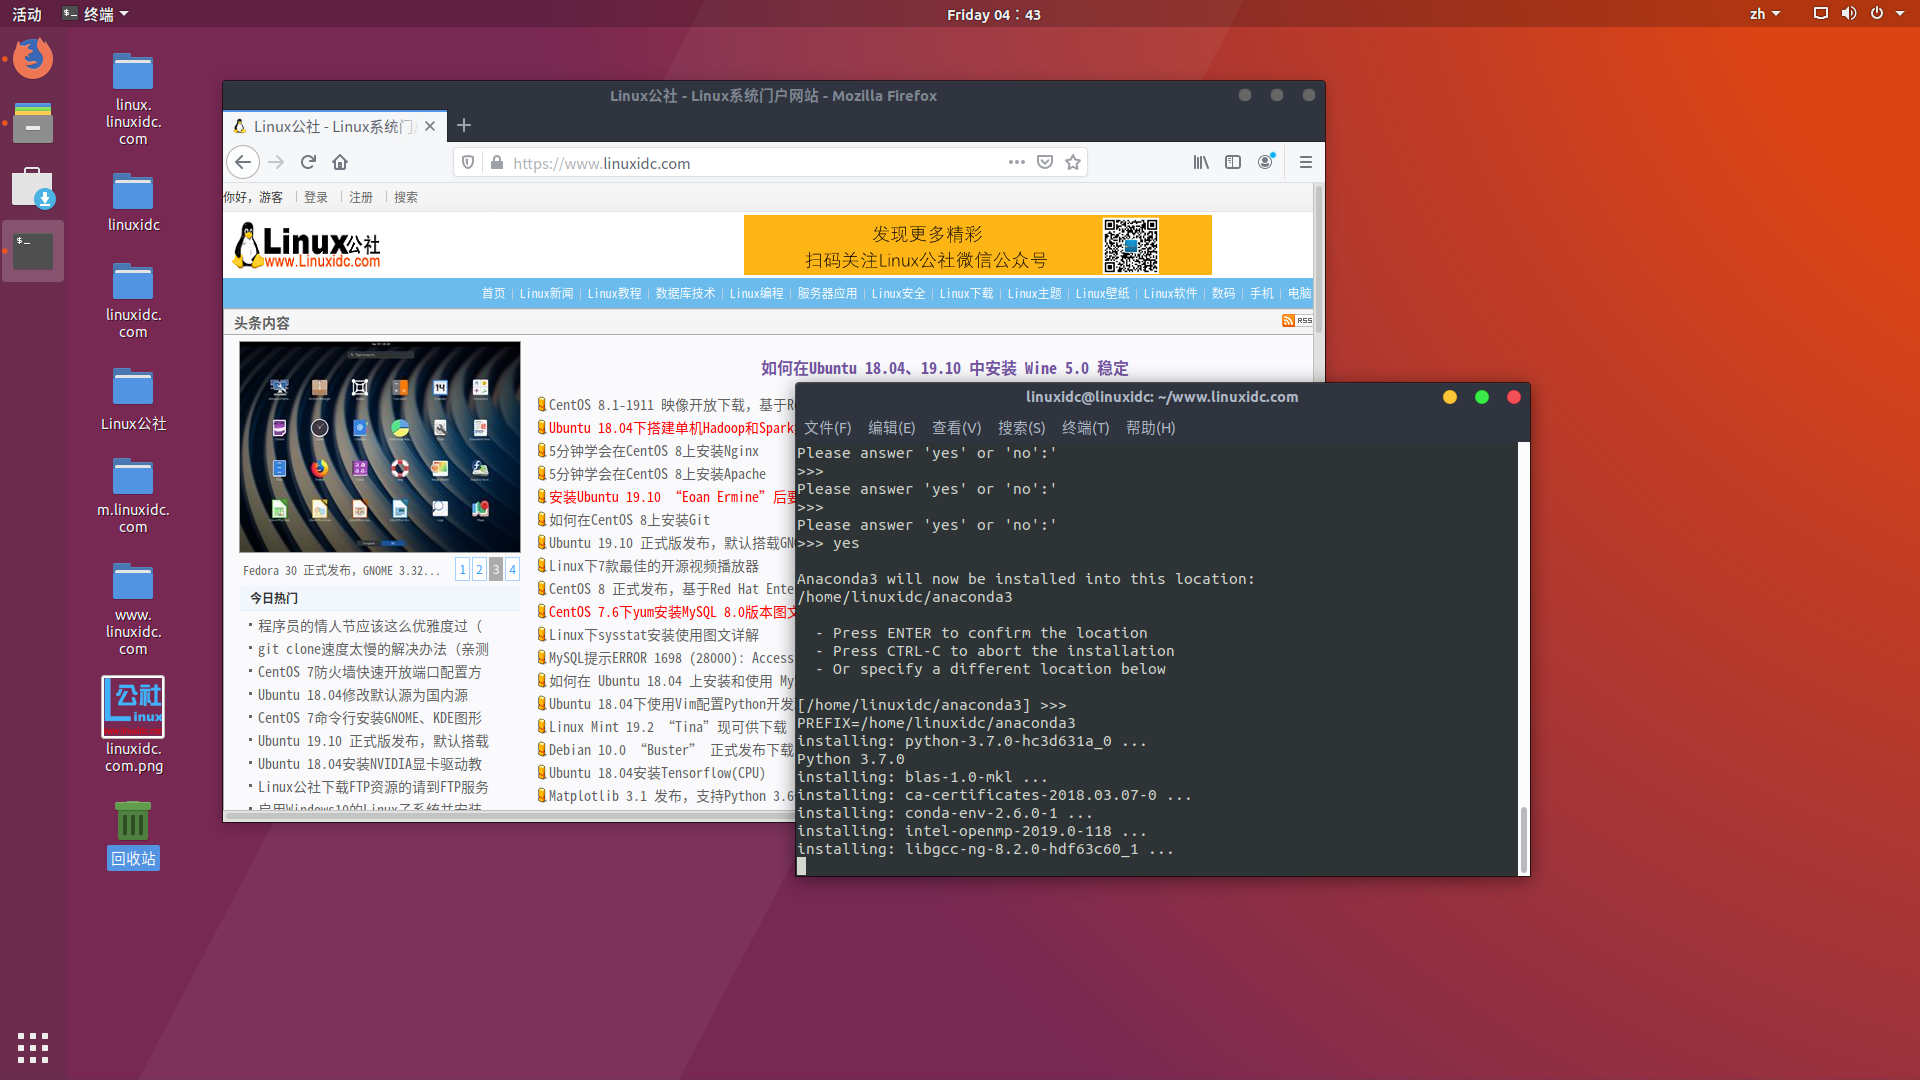Open the Wine 5.0 installation headline
1920x1080 pixels.
click(943, 368)
